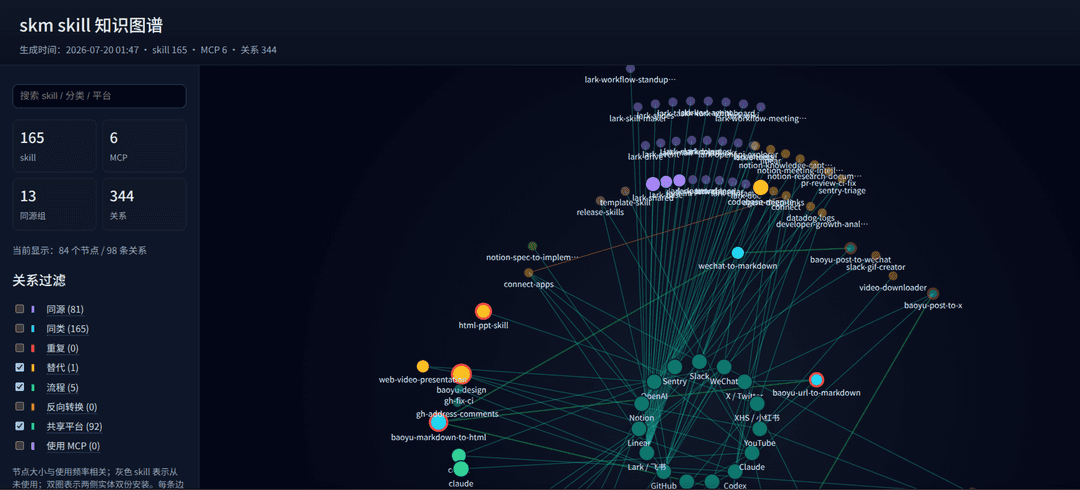The width and height of the screenshot is (1080, 490).
Task: Click the 6 MCP stat card
Action: 144,145
